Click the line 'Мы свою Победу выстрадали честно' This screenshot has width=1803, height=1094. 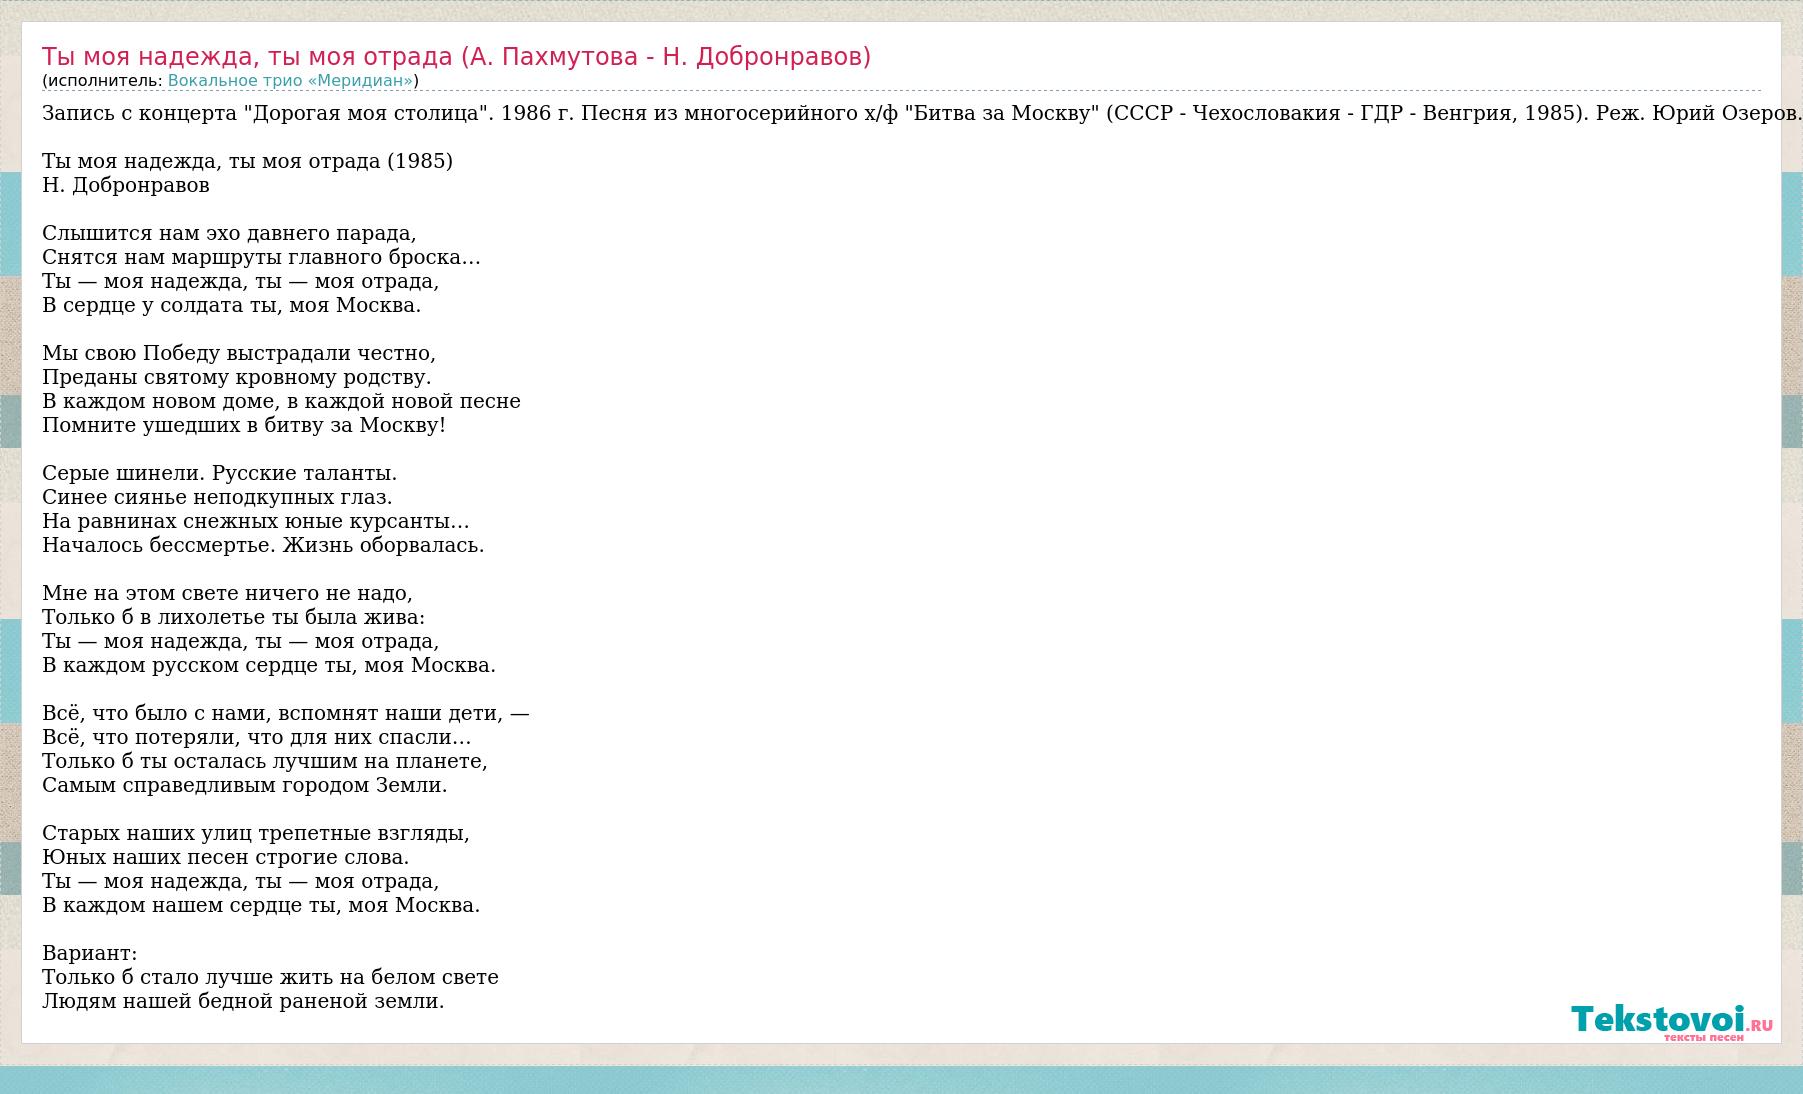[239, 353]
